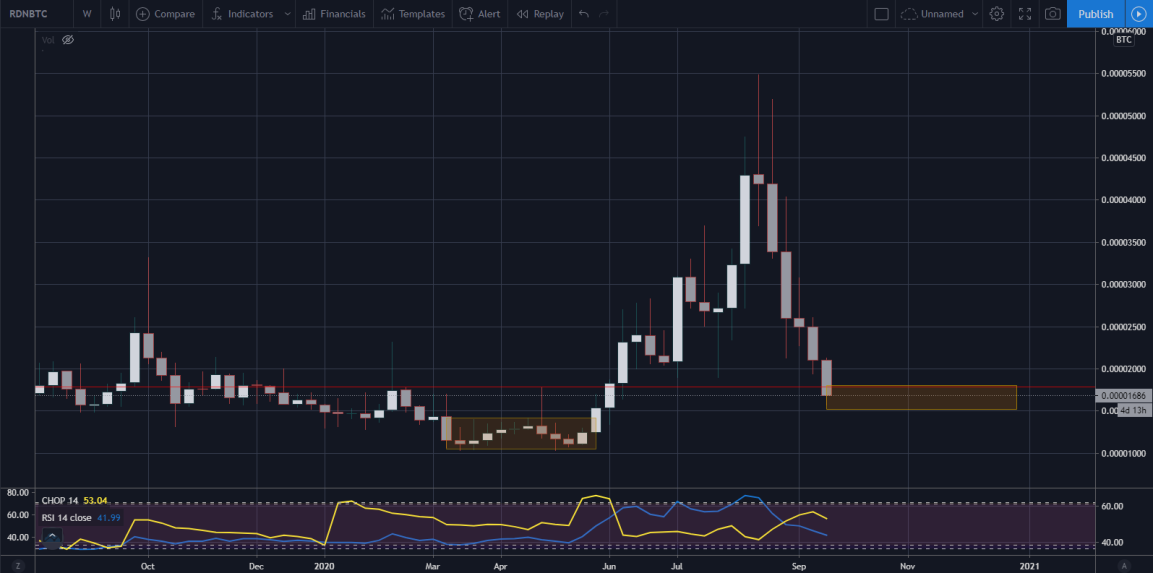The height and width of the screenshot is (573, 1153).
Task: Click the Sep label on time axis
Action: 799,566
